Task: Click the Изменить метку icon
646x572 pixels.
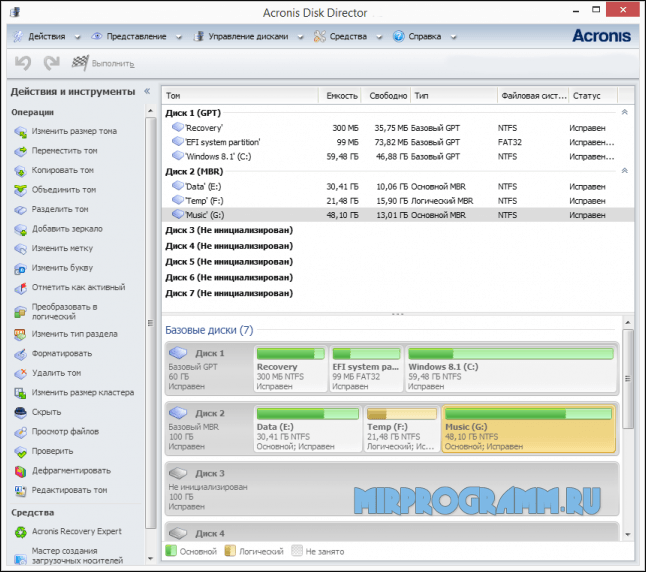Action: [x=20, y=248]
